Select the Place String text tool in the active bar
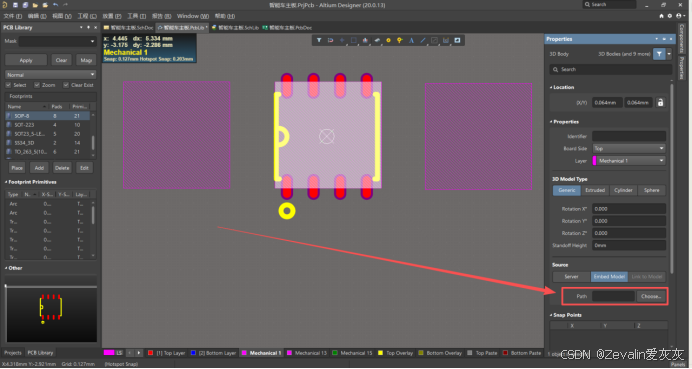This screenshot has width=692, height=369. [x=411, y=40]
